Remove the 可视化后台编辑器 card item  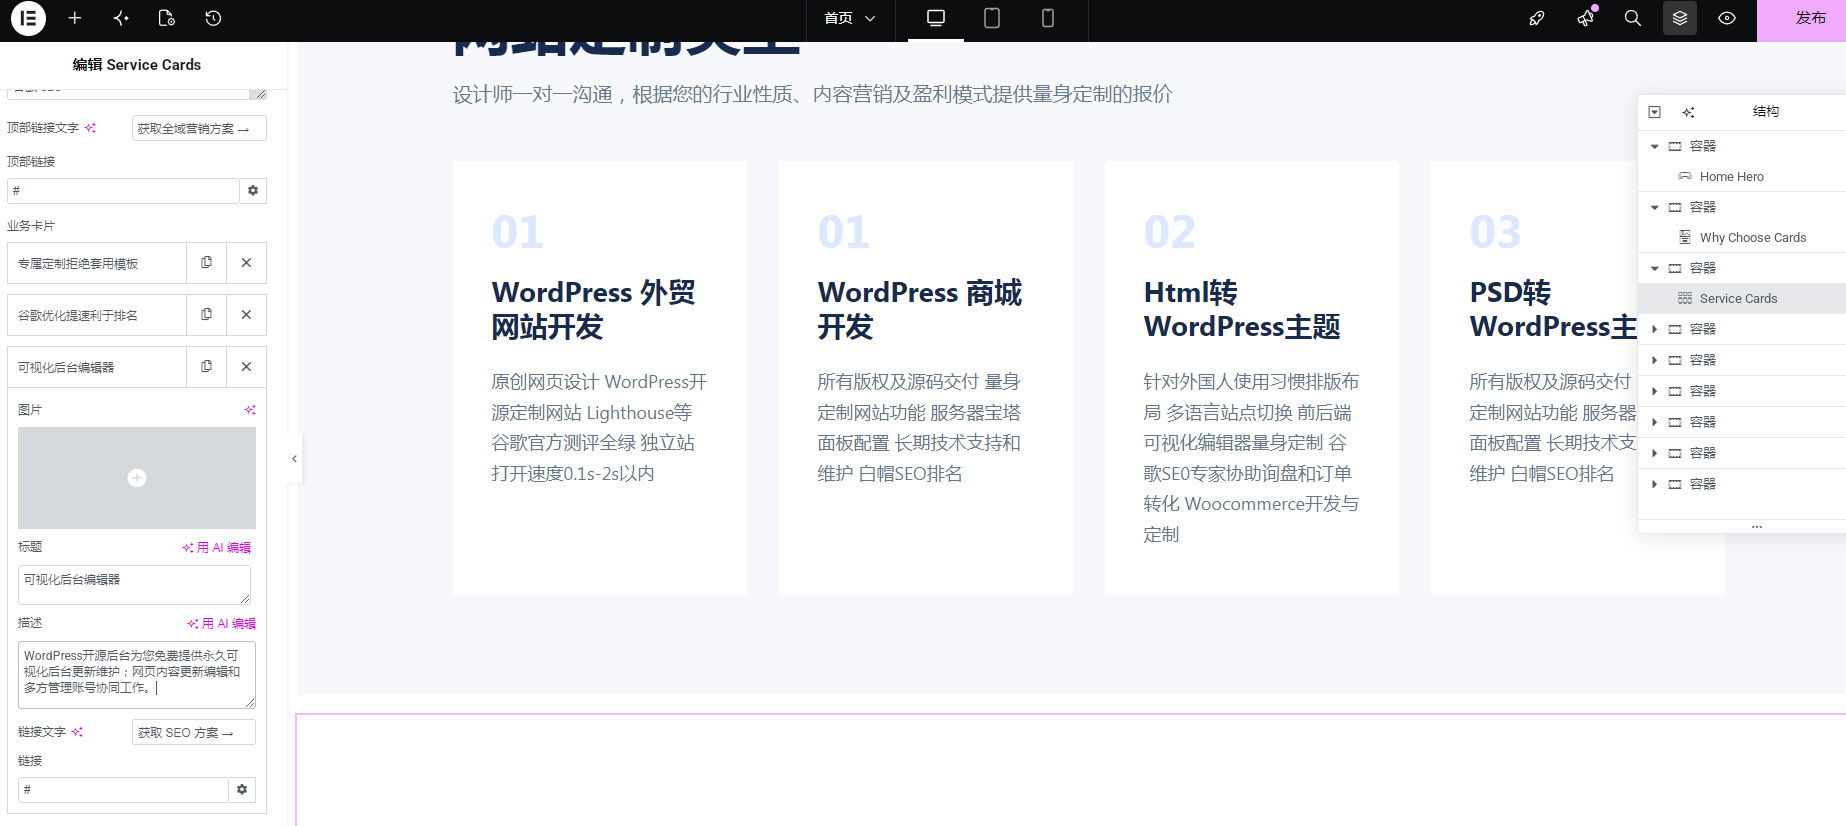point(246,367)
